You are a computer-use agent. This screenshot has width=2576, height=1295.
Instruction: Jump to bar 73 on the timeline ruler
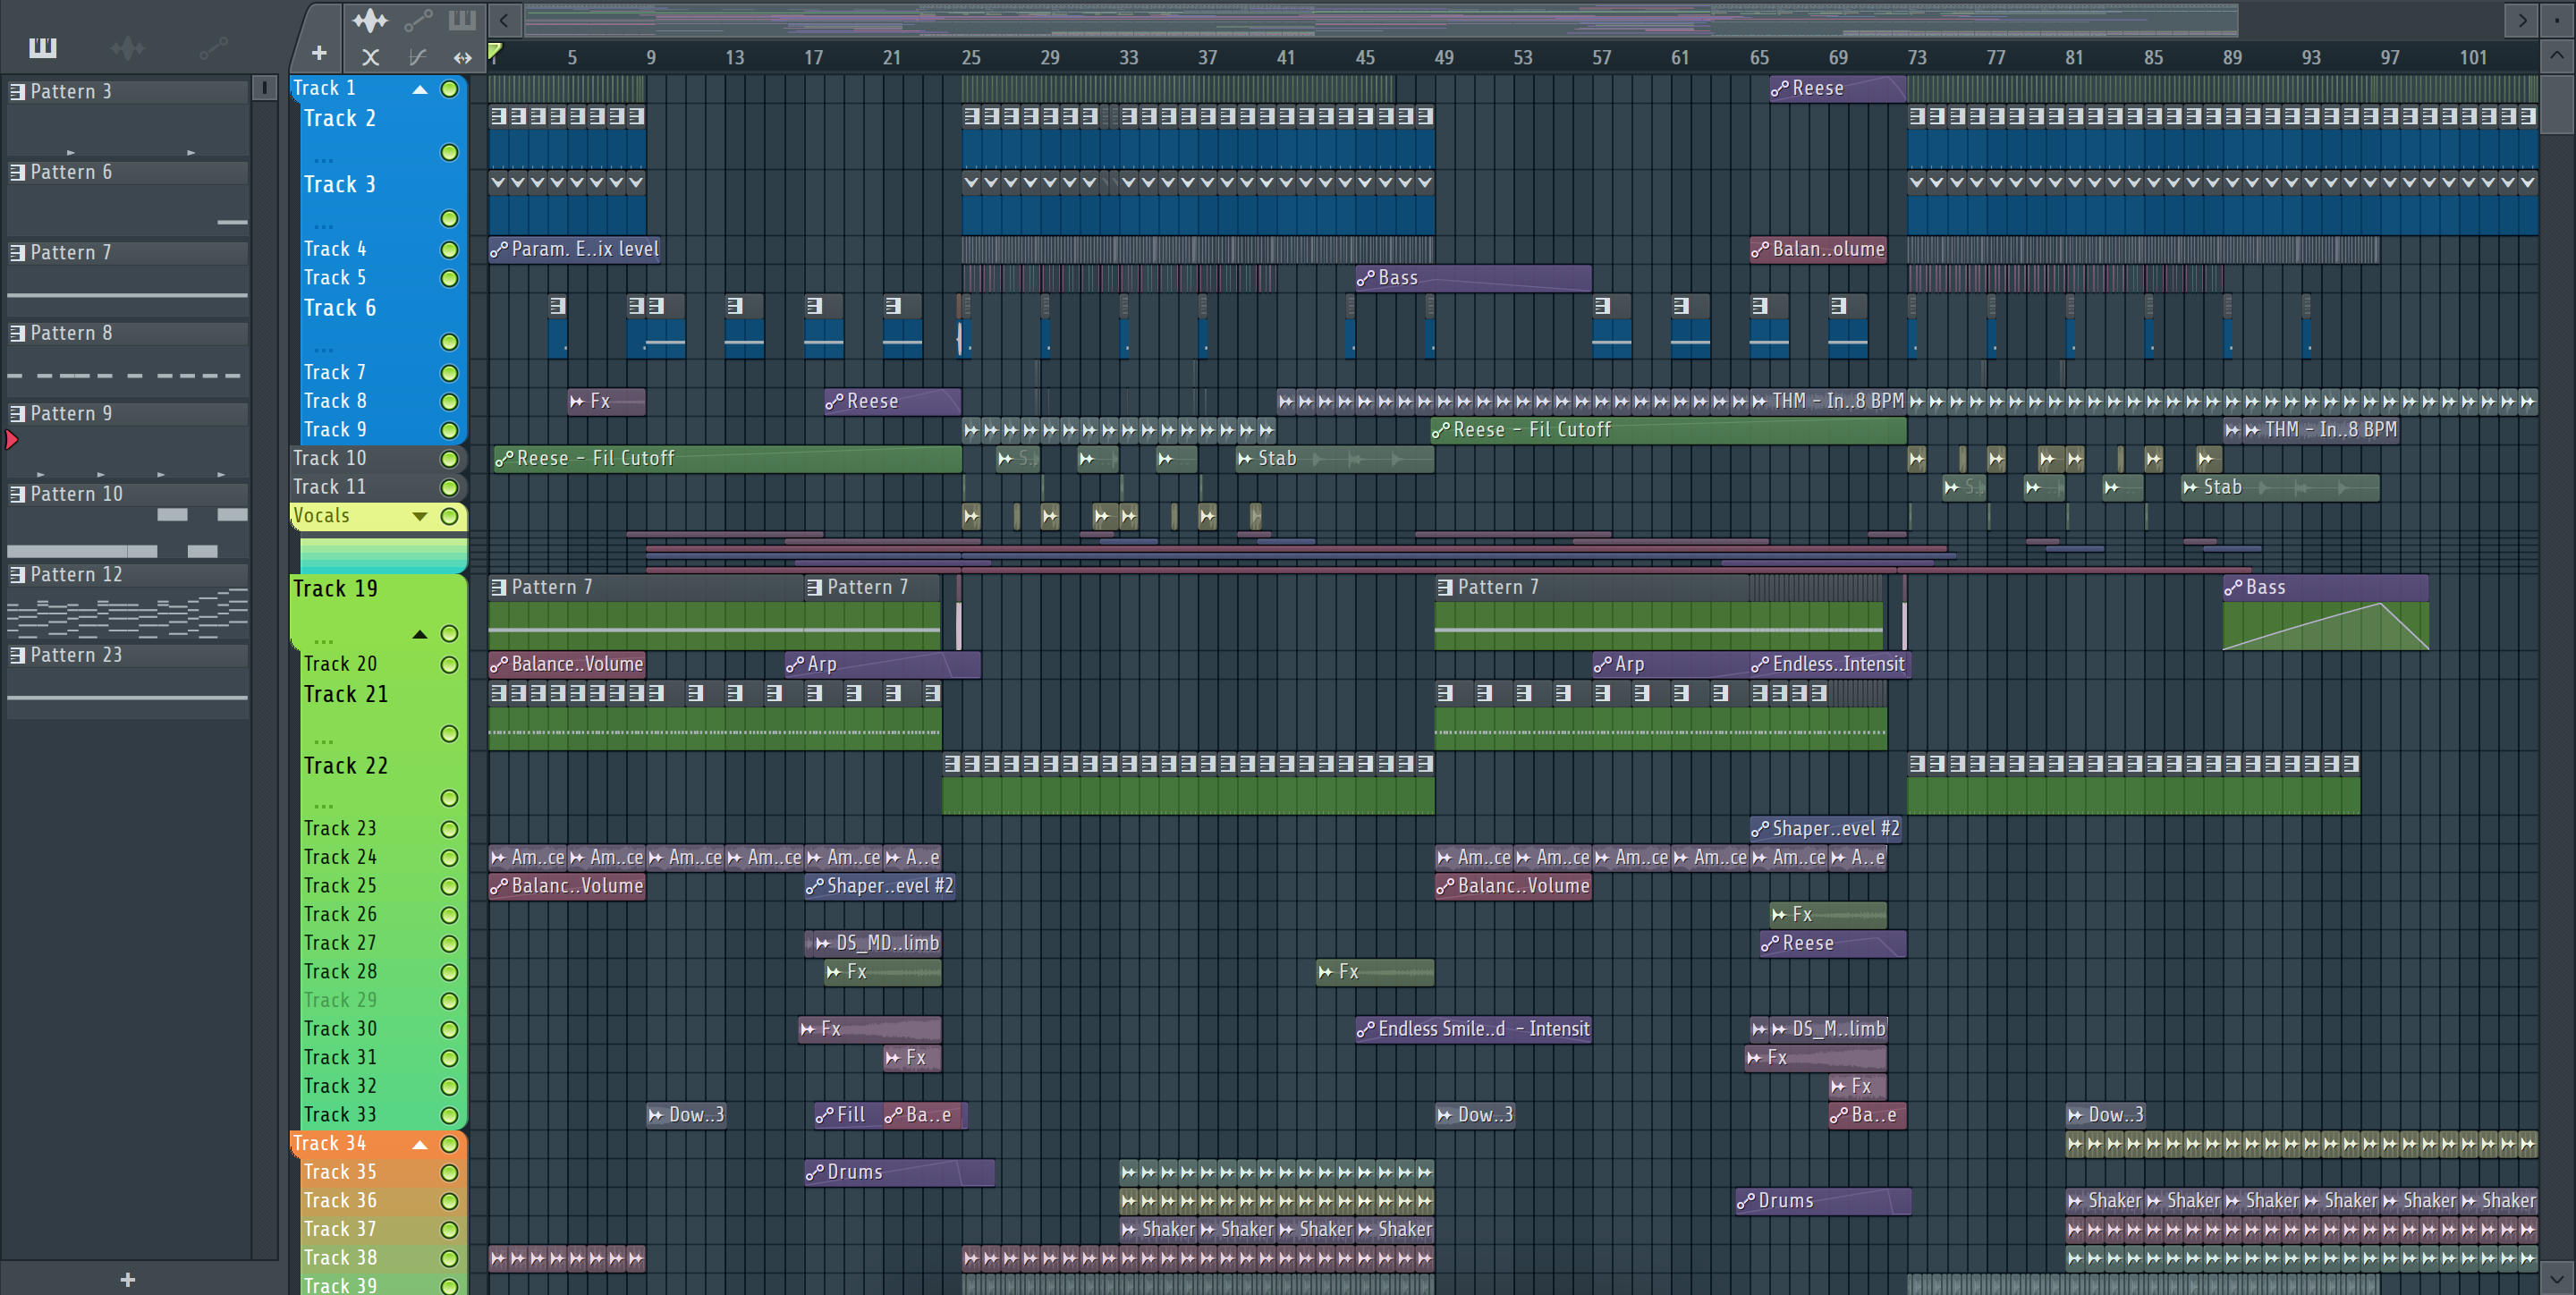pyautogui.click(x=1916, y=58)
